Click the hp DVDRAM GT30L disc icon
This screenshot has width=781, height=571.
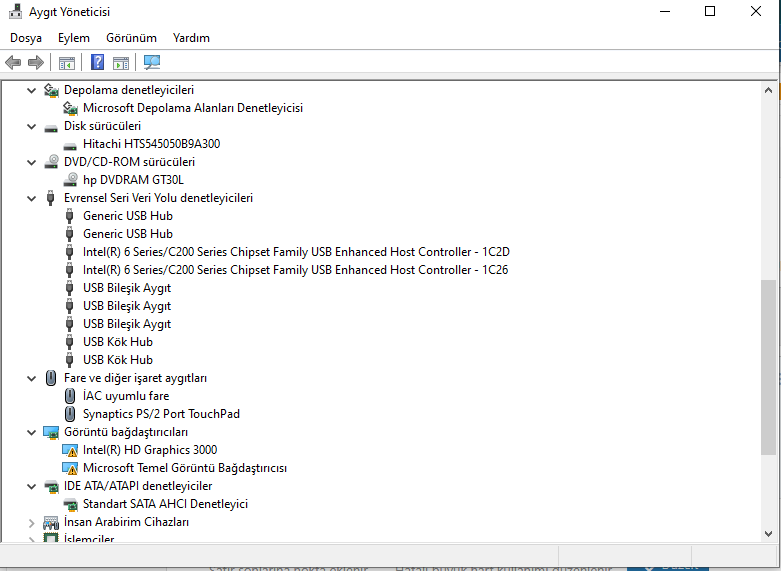point(71,180)
